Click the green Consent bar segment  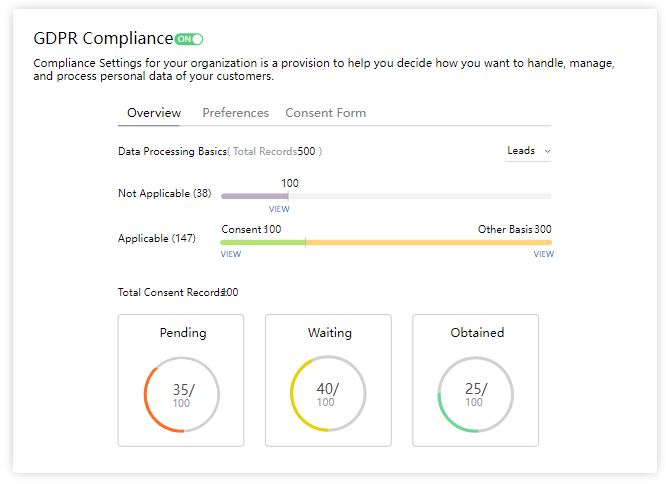[x=262, y=242]
